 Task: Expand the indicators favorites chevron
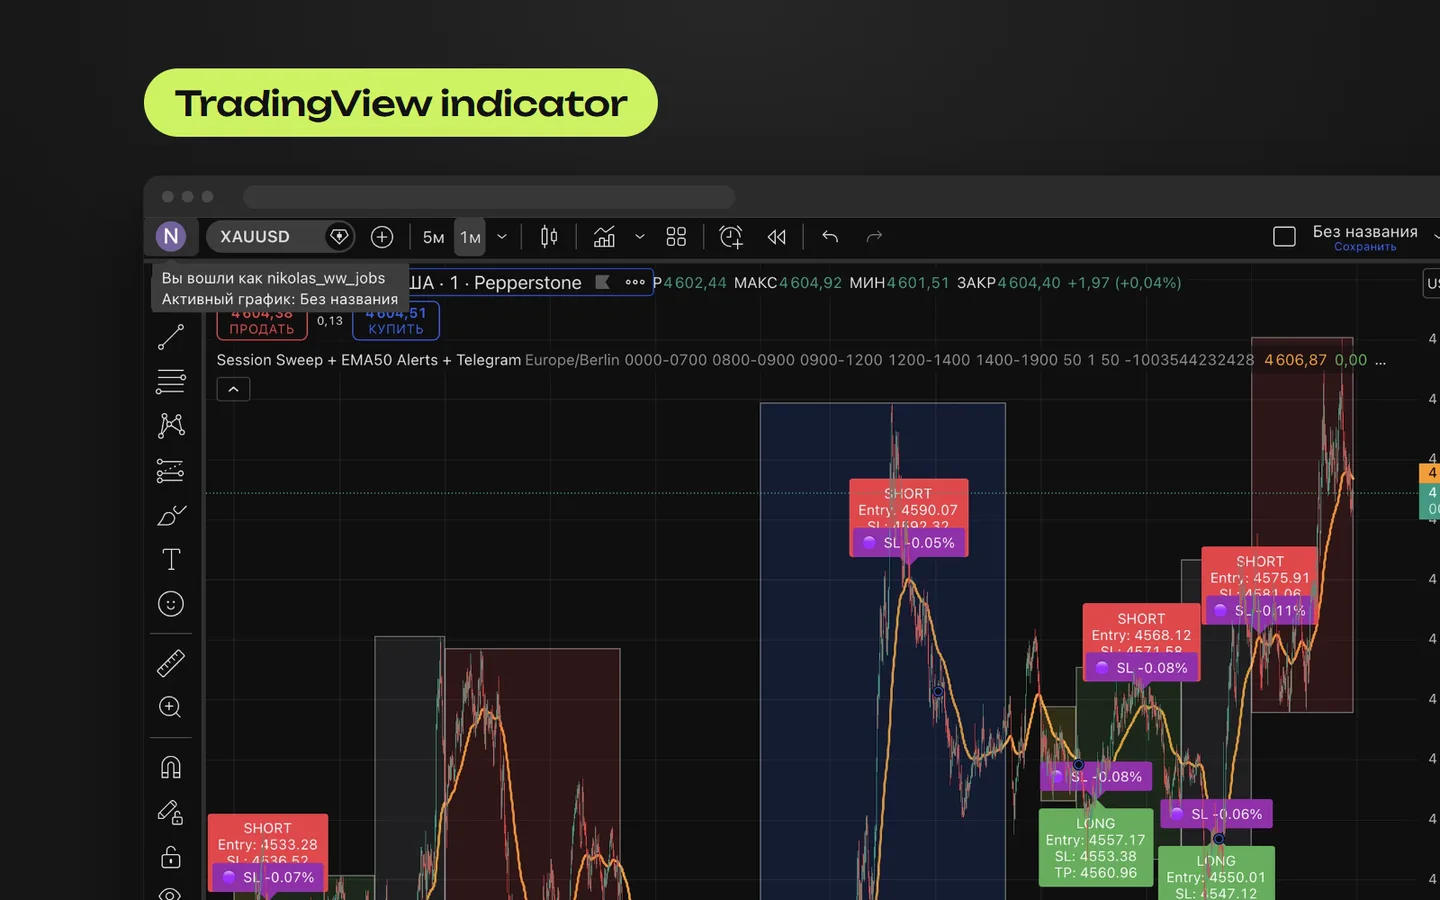coord(640,237)
